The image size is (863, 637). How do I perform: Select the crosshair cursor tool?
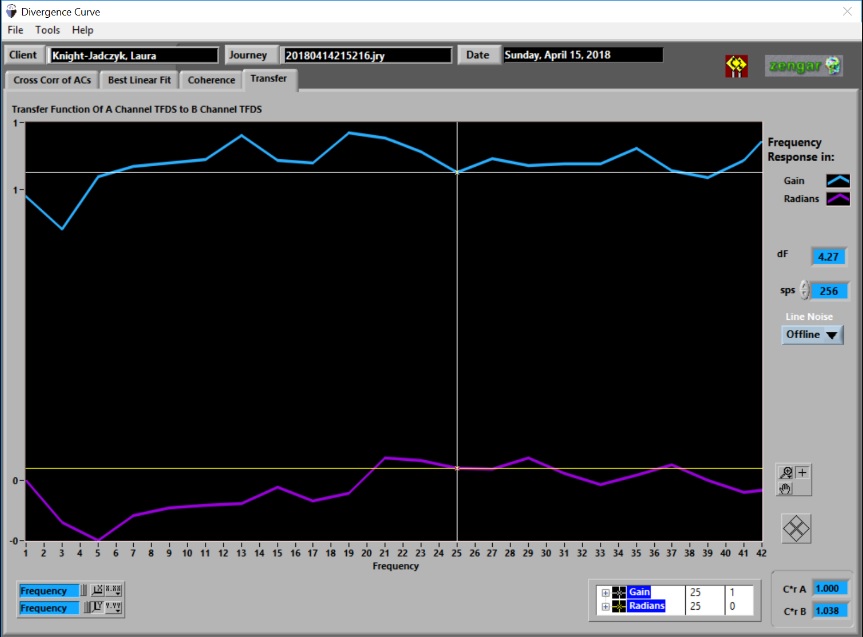tap(803, 472)
